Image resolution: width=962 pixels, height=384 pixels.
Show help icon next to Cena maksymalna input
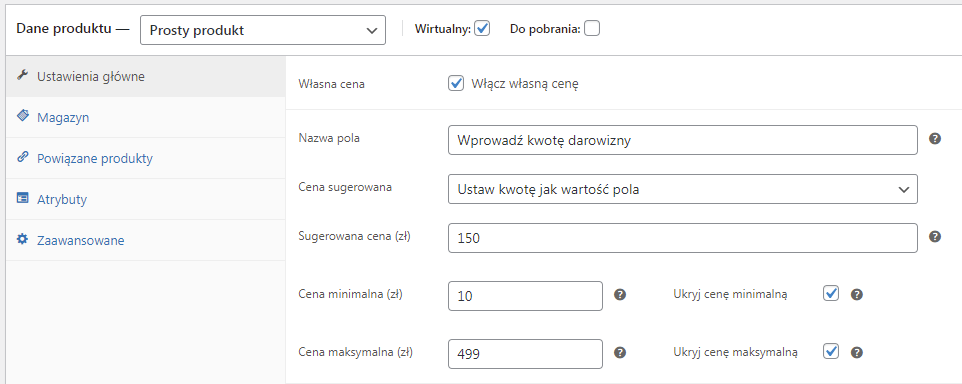point(620,353)
